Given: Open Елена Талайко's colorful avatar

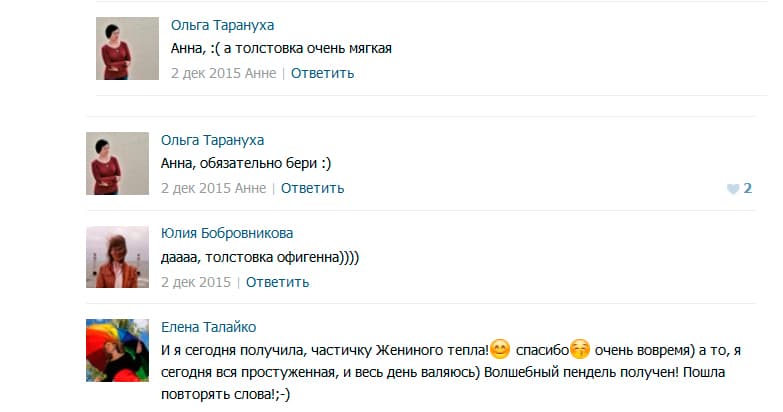Looking at the screenshot, I should tap(117, 350).
